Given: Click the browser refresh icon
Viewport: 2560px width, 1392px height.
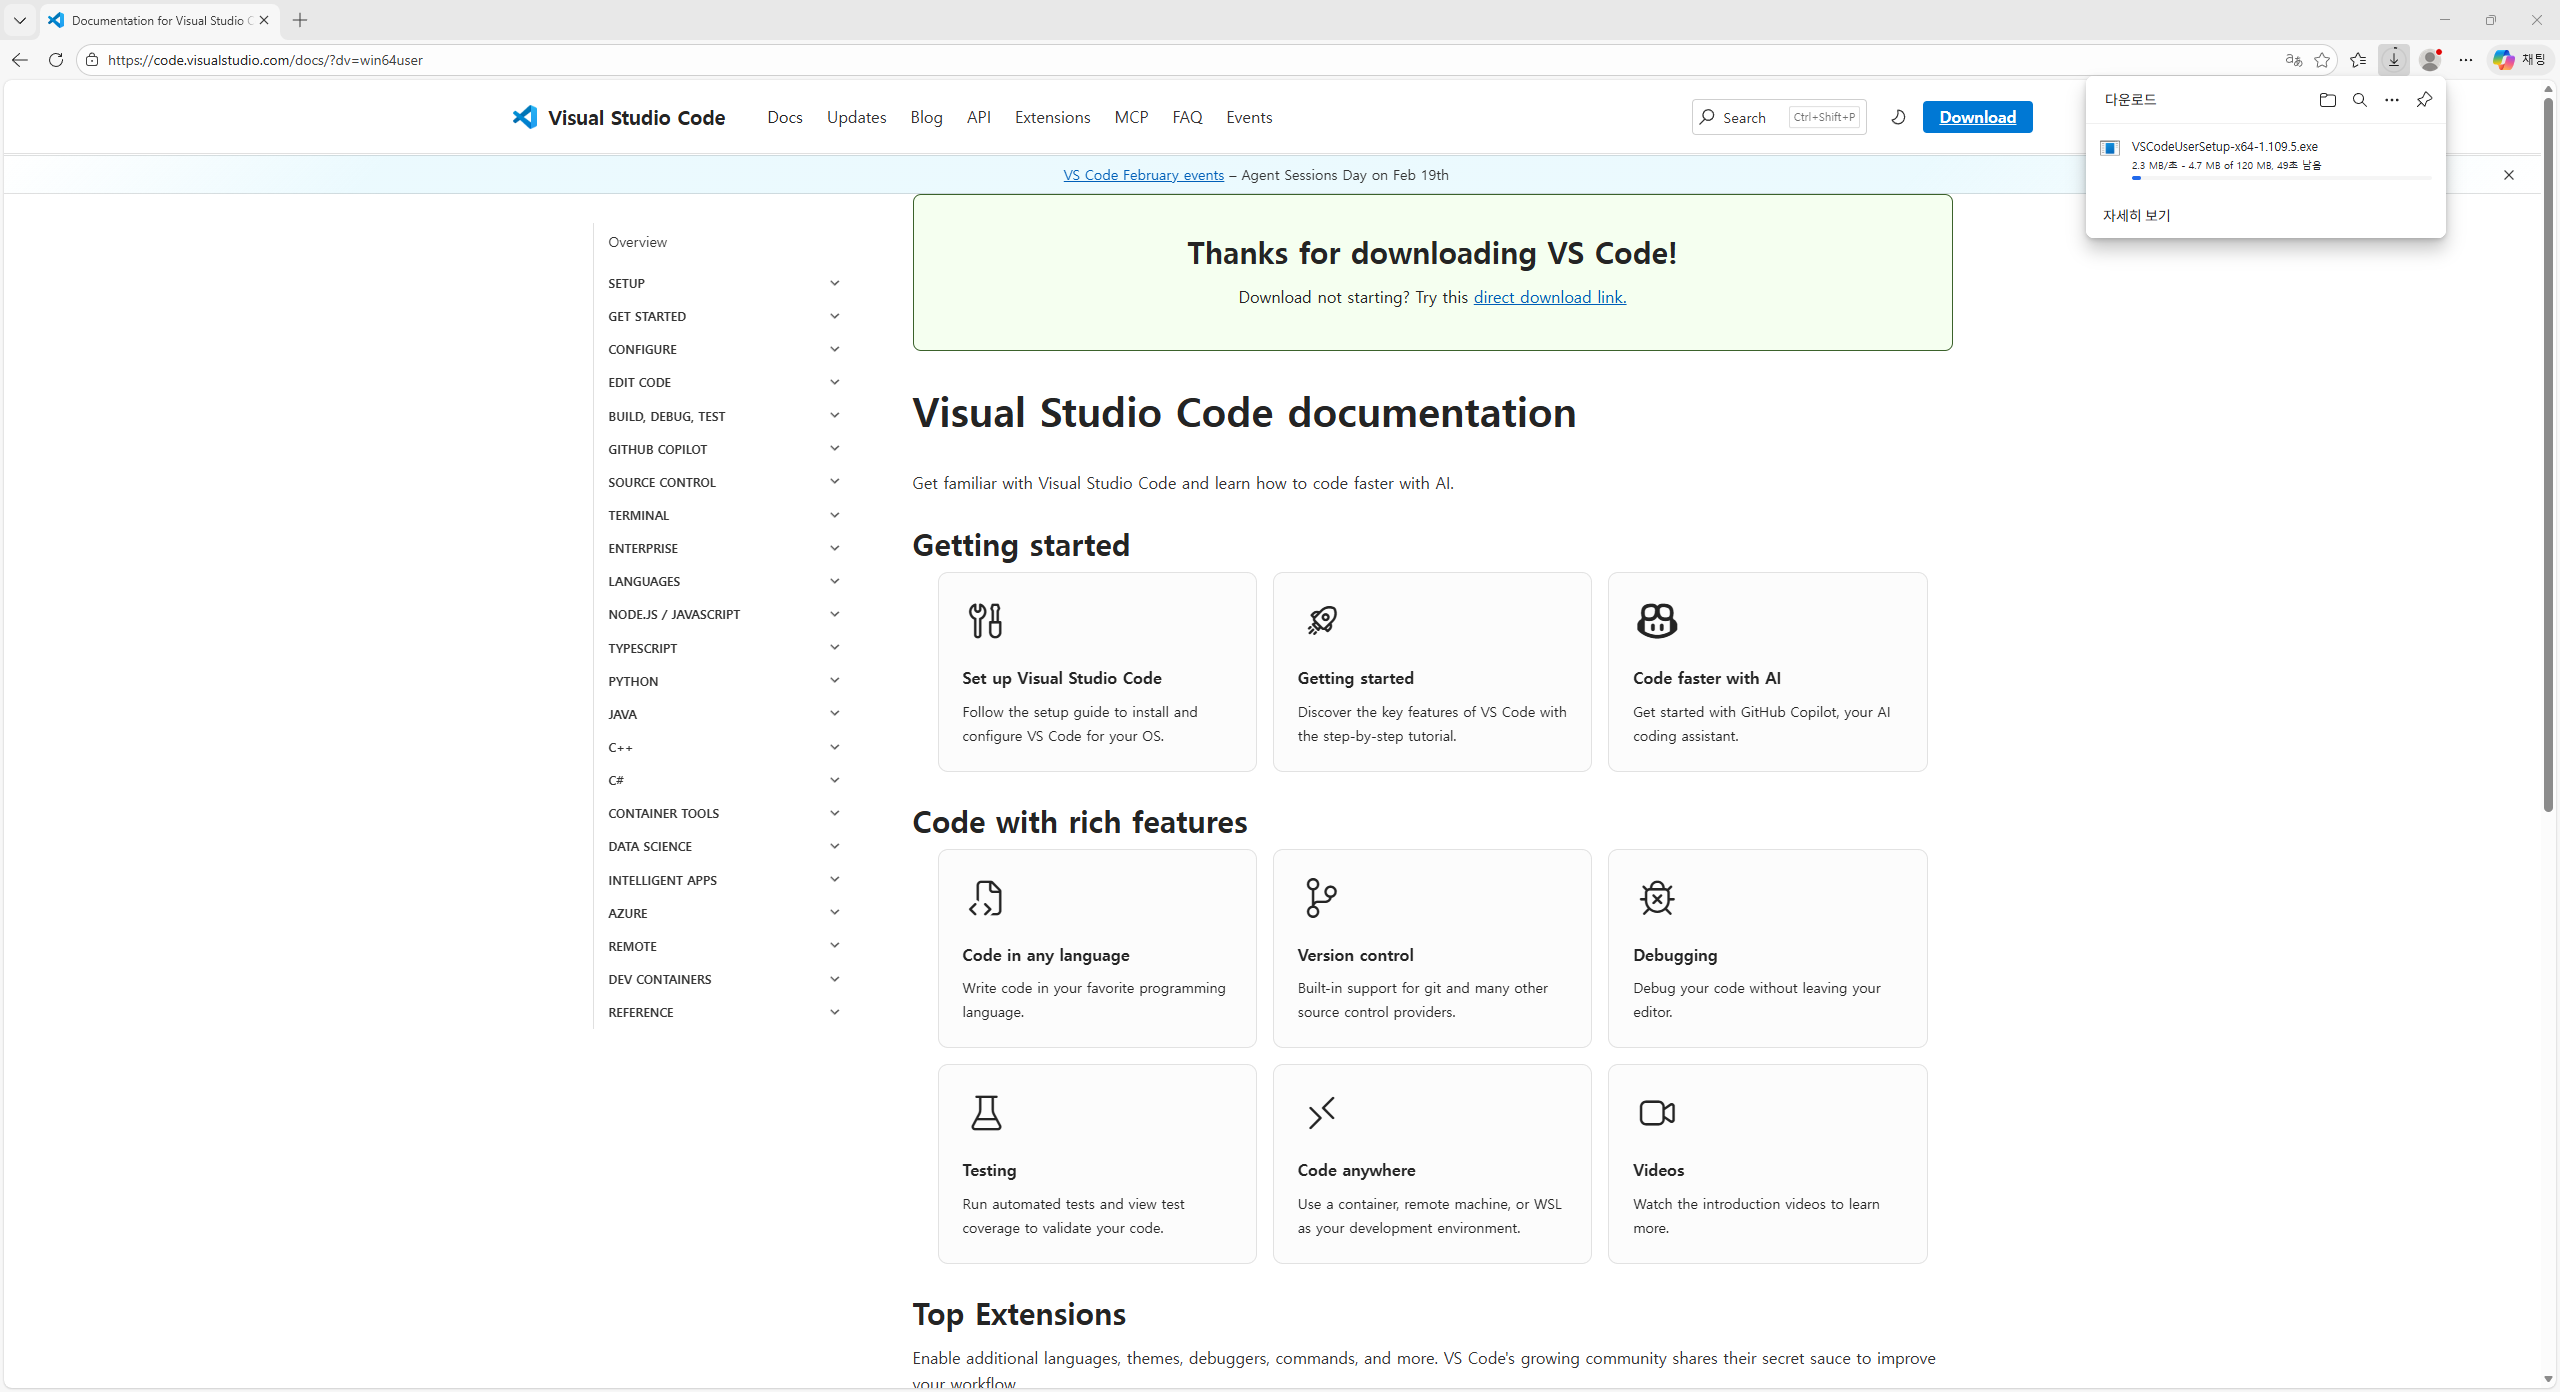Looking at the screenshot, I should pos(56,60).
